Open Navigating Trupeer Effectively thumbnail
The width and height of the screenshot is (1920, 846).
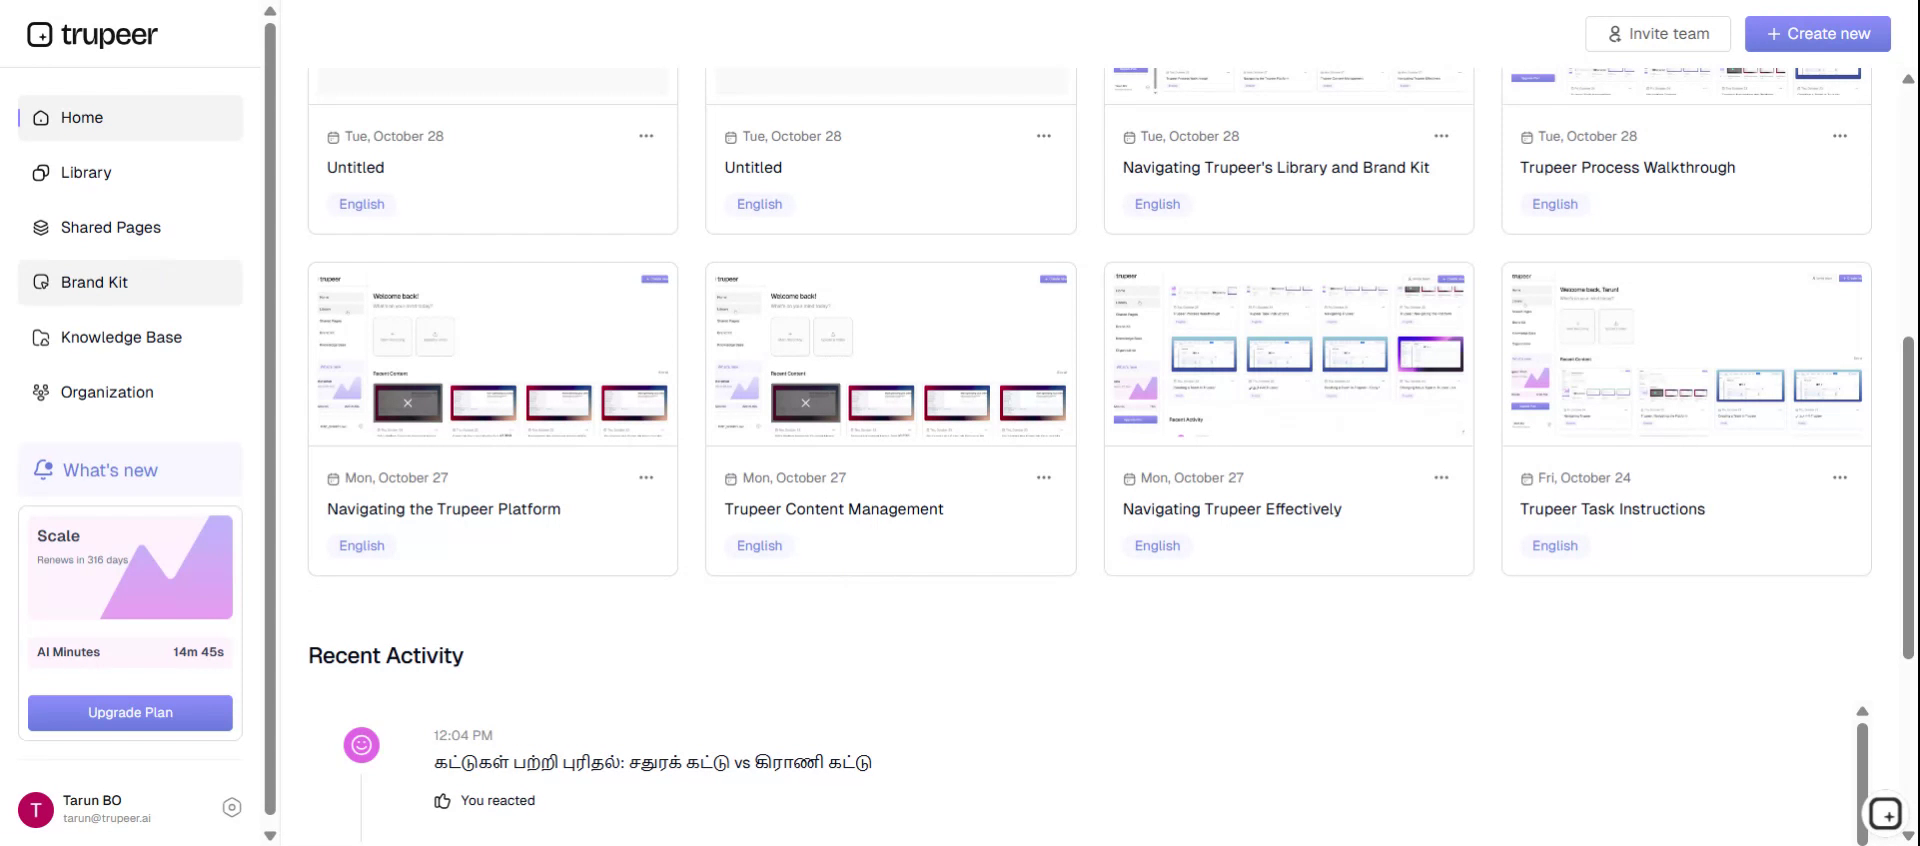(x=1289, y=355)
